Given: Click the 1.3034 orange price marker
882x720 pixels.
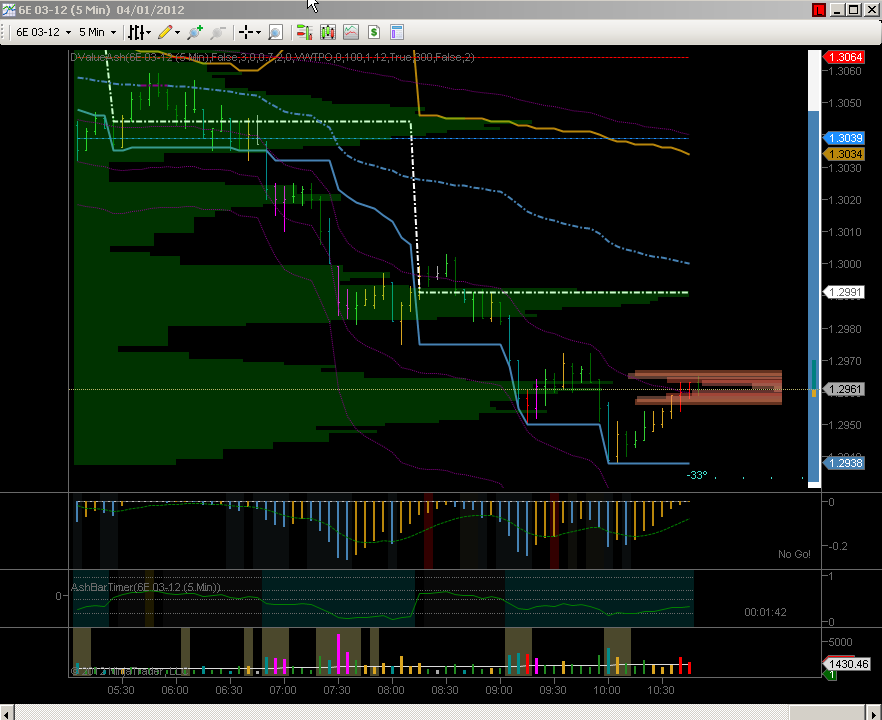Looking at the screenshot, I should point(844,154).
